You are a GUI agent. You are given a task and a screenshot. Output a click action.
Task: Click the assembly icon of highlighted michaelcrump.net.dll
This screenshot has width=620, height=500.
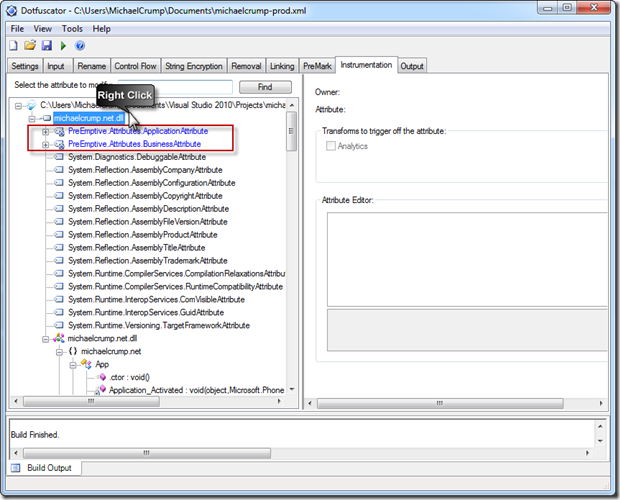tap(47, 118)
